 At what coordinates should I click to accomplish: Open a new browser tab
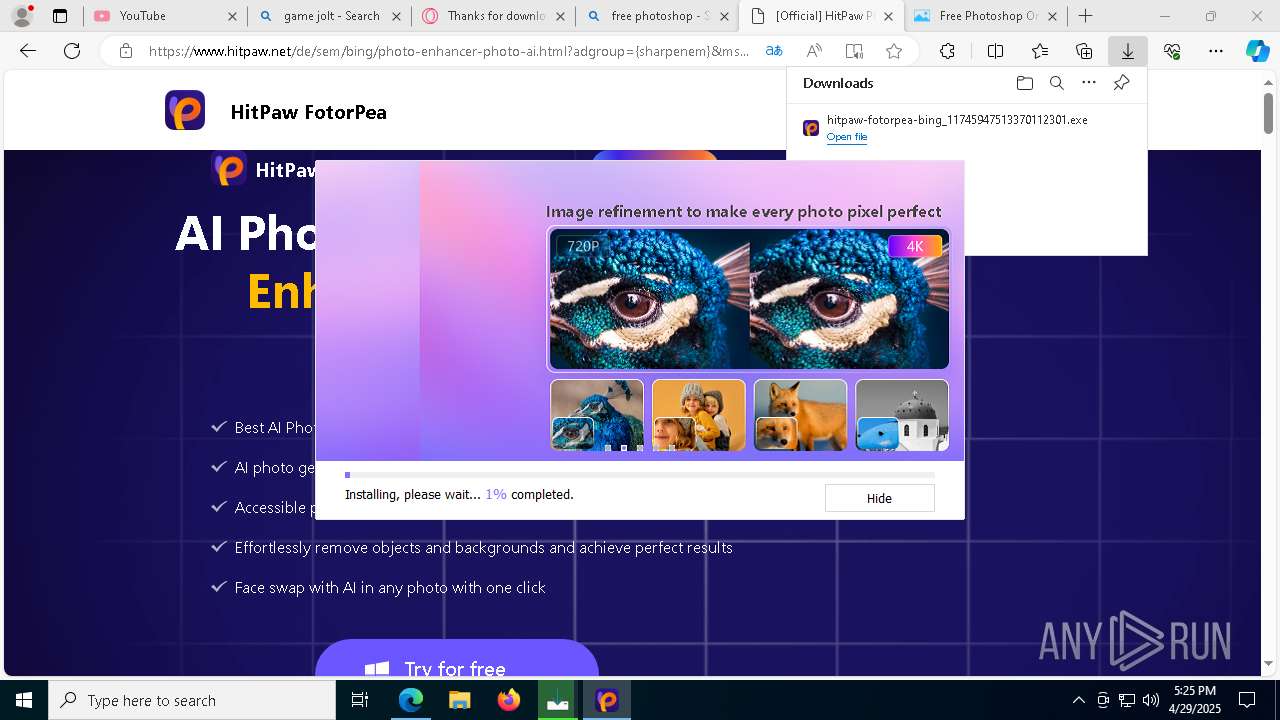point(1085,16)
